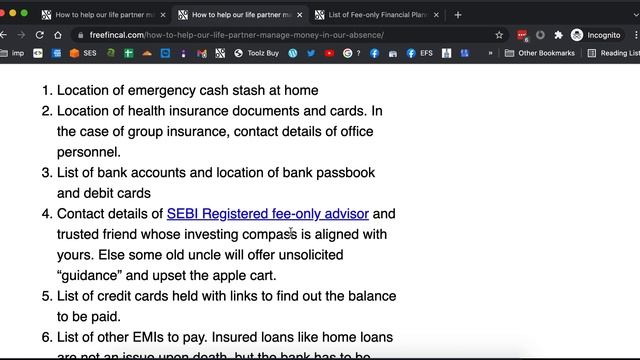
Task: Open the EFS Facebook bookmark
Action: (420, 53)
